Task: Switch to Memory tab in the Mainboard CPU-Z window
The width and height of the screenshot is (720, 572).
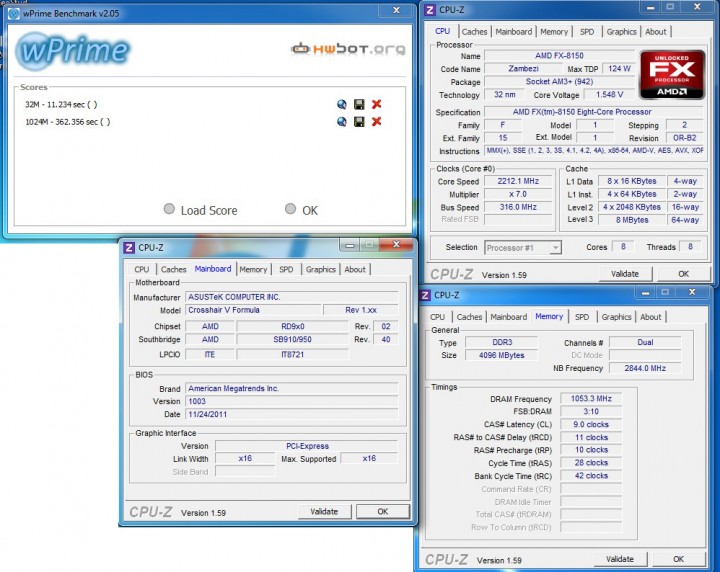Action: click(x=253, y=269)
